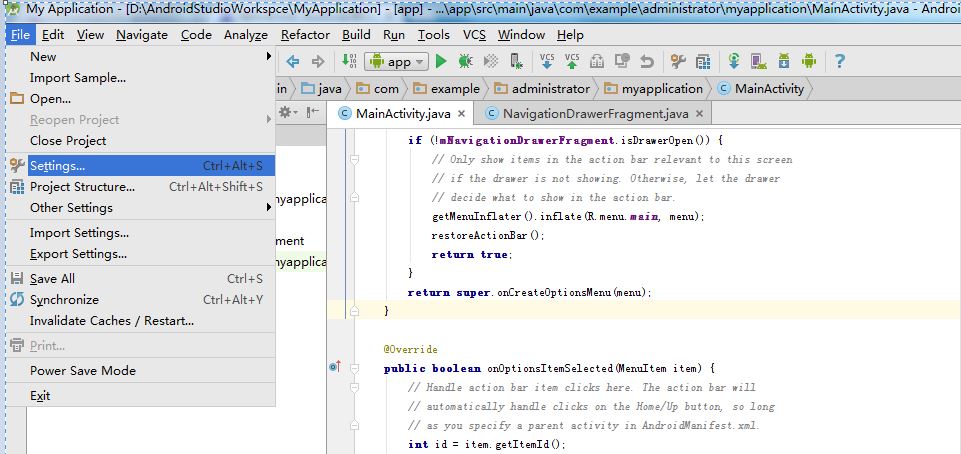Sync project with Gradle files icon

tap(734, 61)
